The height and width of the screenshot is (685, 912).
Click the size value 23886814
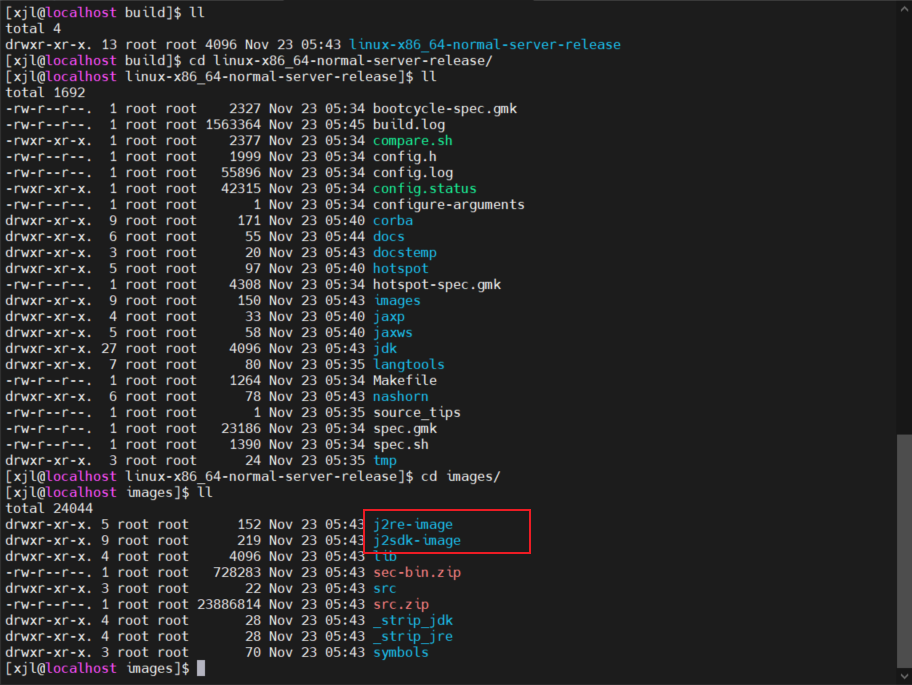click(x=229, y=605)
